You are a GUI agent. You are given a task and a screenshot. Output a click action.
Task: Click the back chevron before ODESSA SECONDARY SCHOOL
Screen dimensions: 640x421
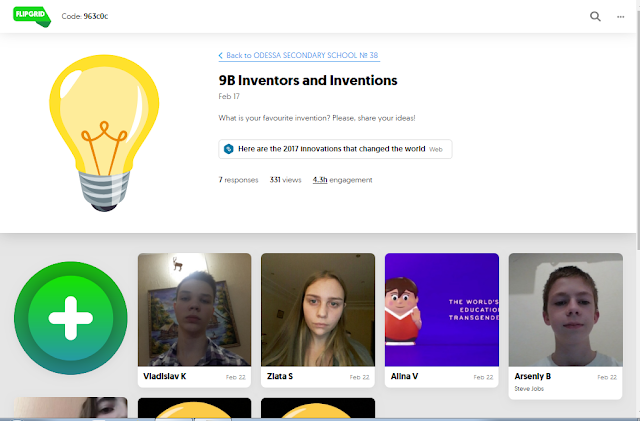point(221,56)
